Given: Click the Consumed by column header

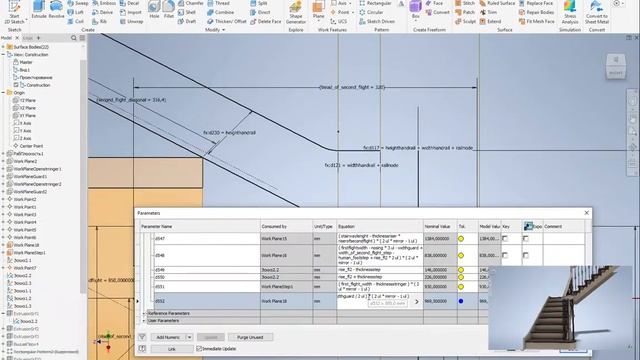Looking at the screenshot, I should coord(286,226).
